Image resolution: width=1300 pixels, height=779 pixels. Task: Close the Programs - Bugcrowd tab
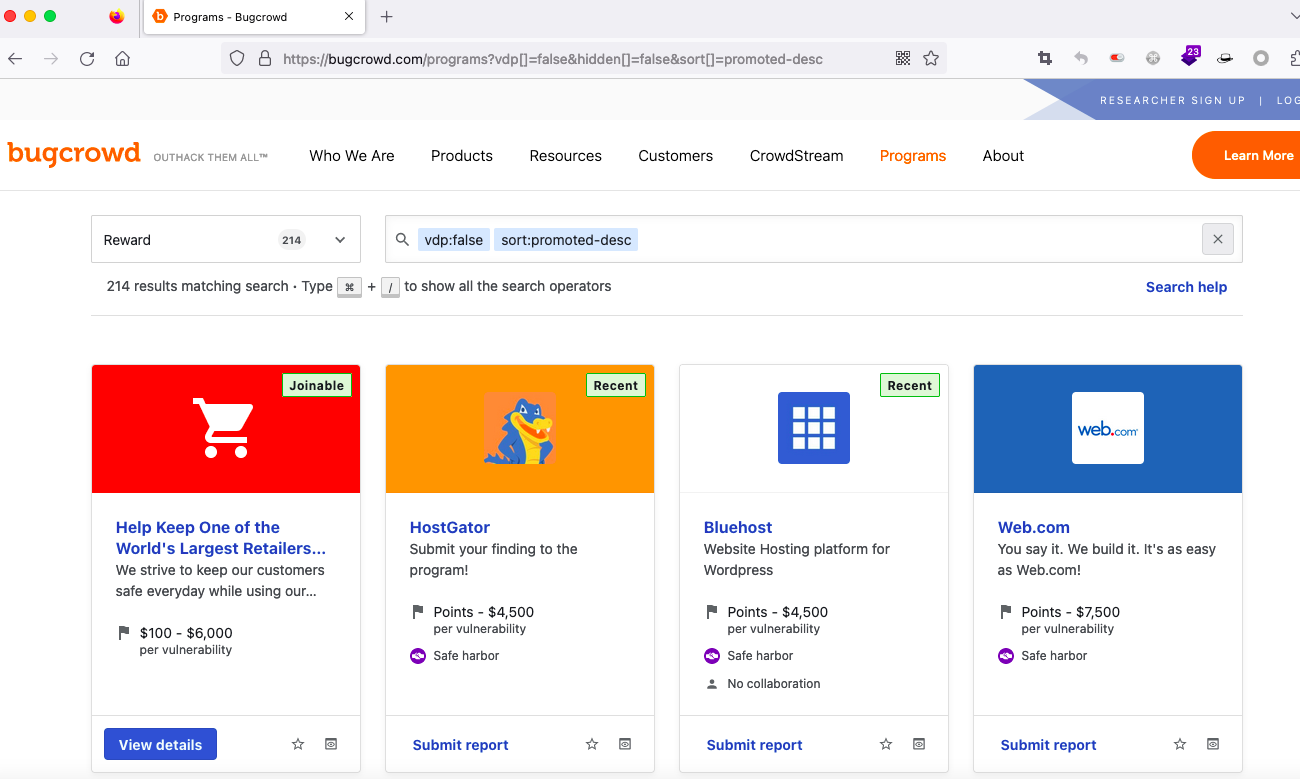tap(348, 16)
